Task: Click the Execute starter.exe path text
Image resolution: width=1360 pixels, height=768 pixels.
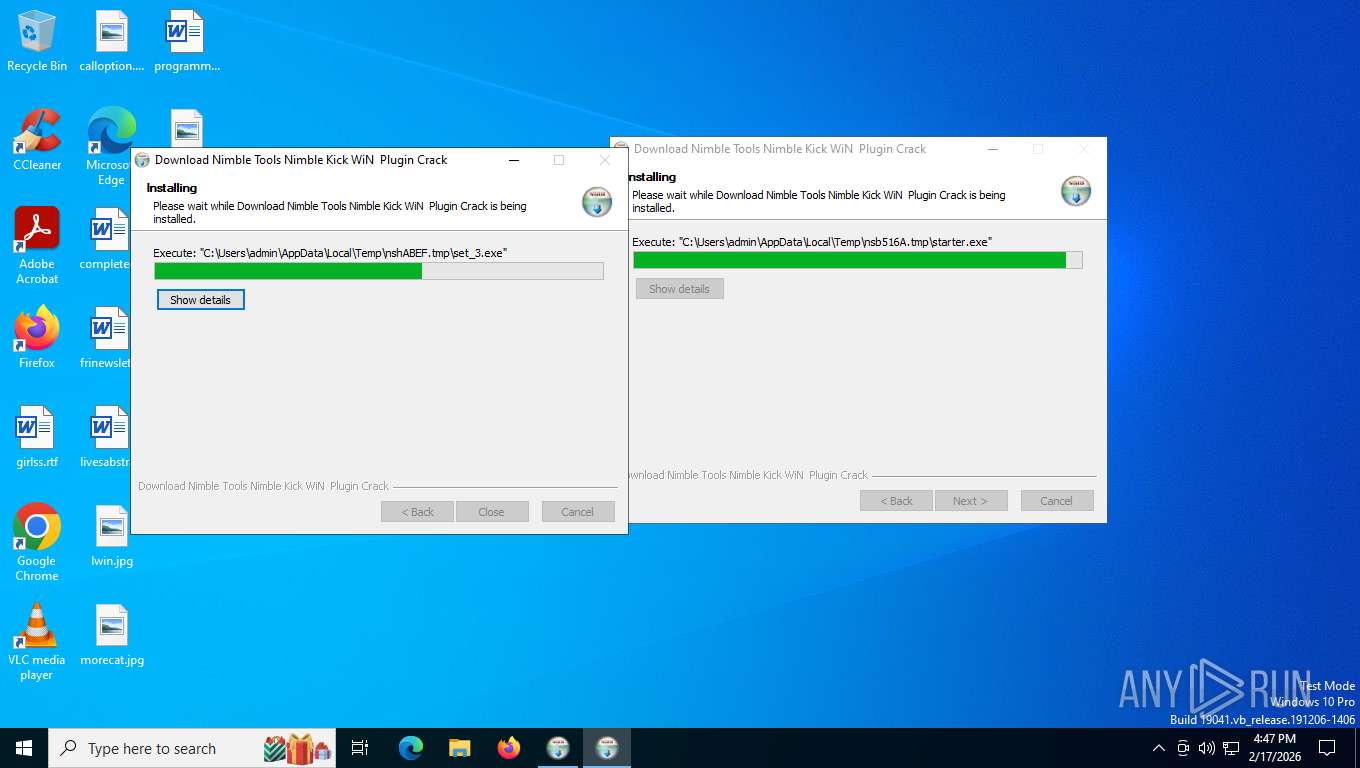Action: pos(812,242)
